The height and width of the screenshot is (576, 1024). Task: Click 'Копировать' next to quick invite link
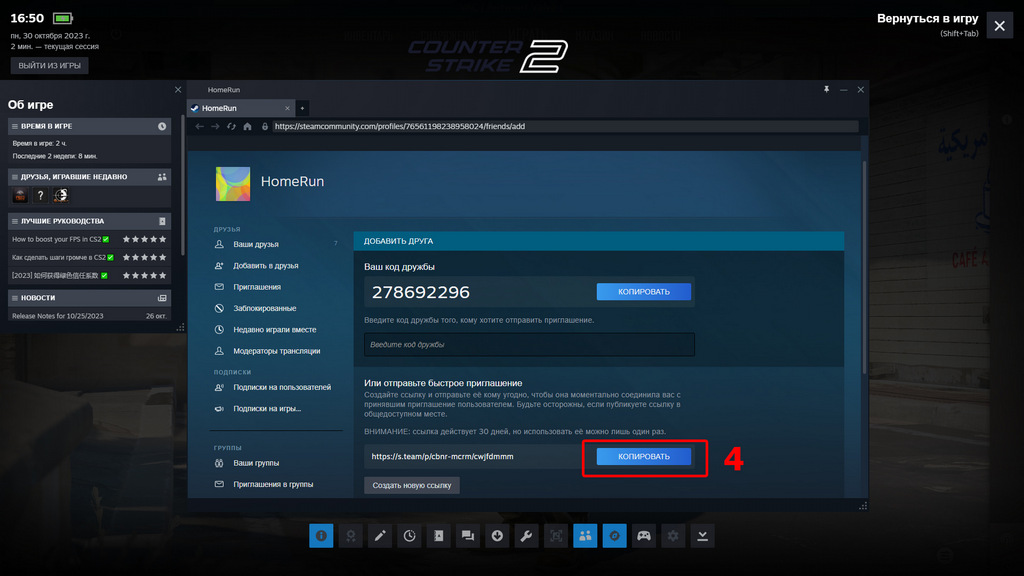(x=644, y=457)
